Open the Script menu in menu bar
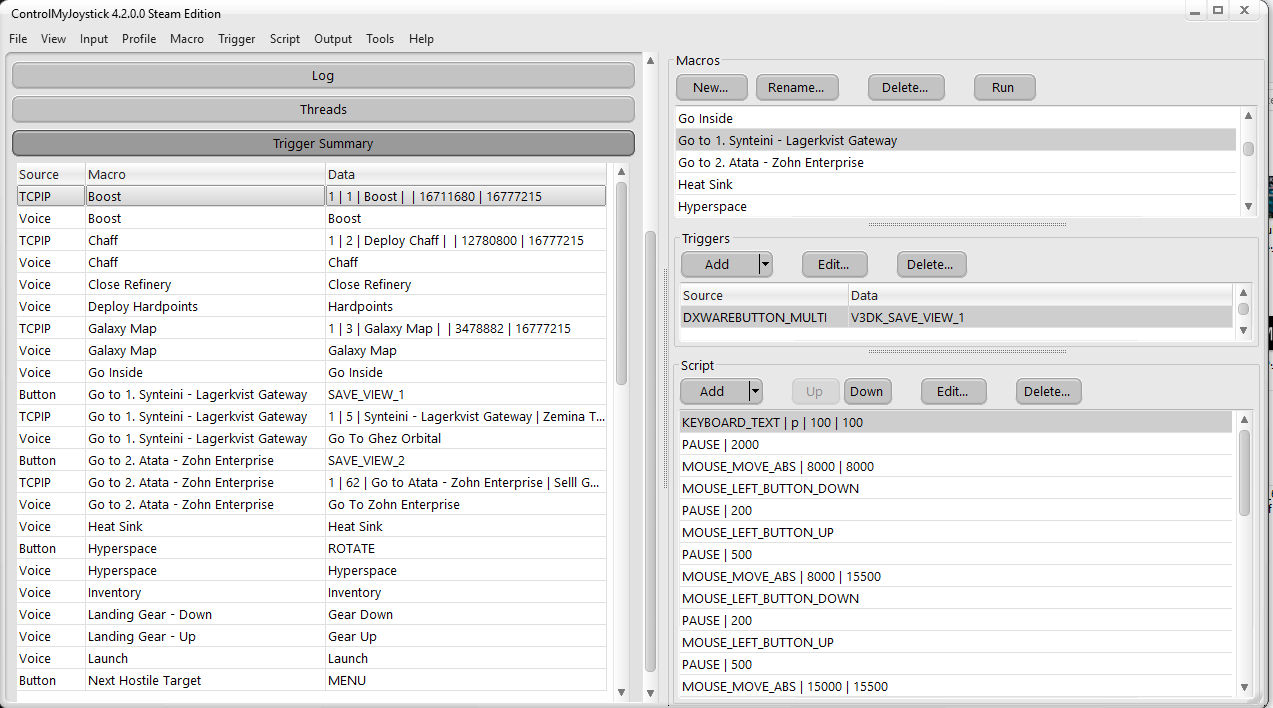The height and width of the screenshot is (708, 1273). pos(284,39)
